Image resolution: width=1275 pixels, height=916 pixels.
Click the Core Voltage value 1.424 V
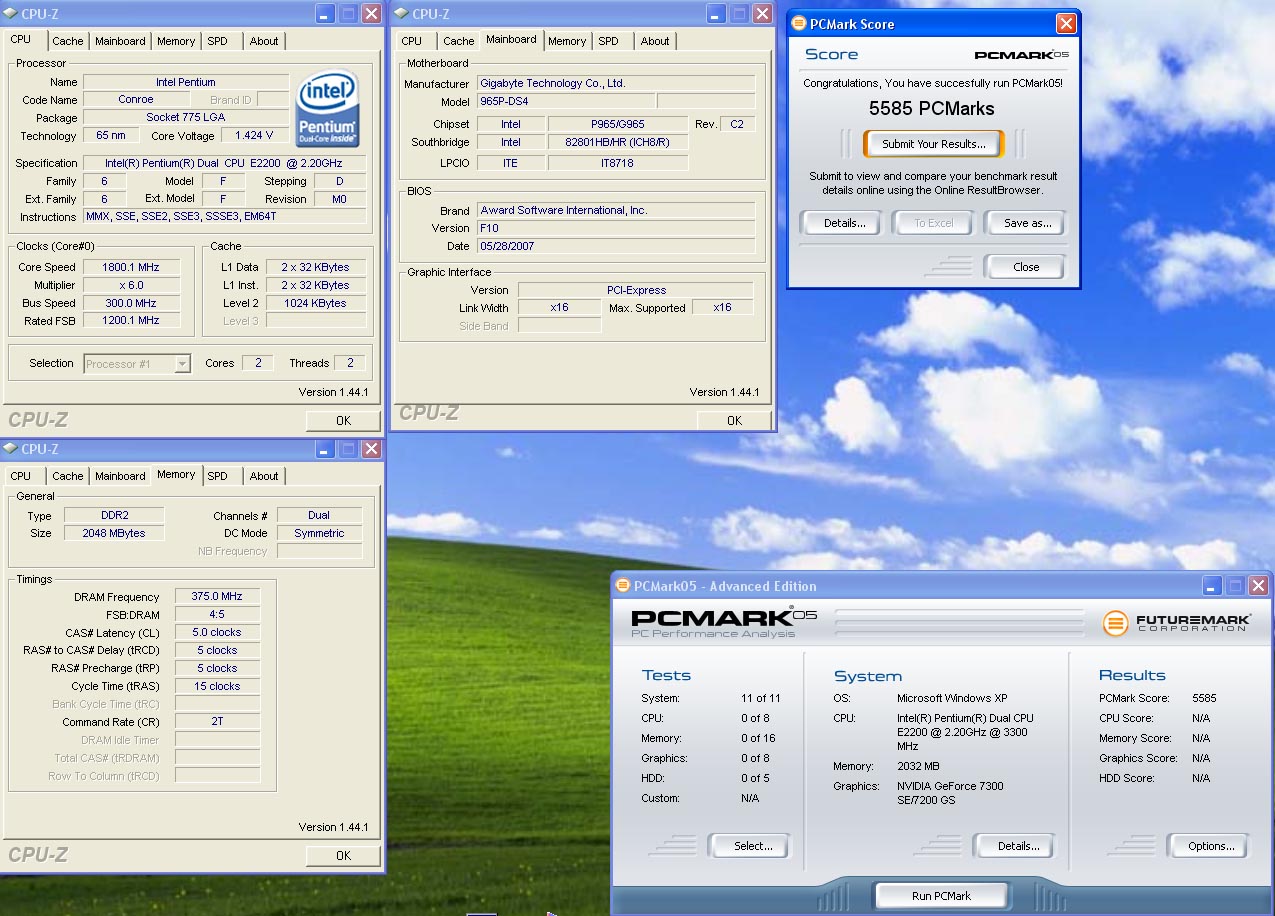pyautogui.click(x=254, y=136)
